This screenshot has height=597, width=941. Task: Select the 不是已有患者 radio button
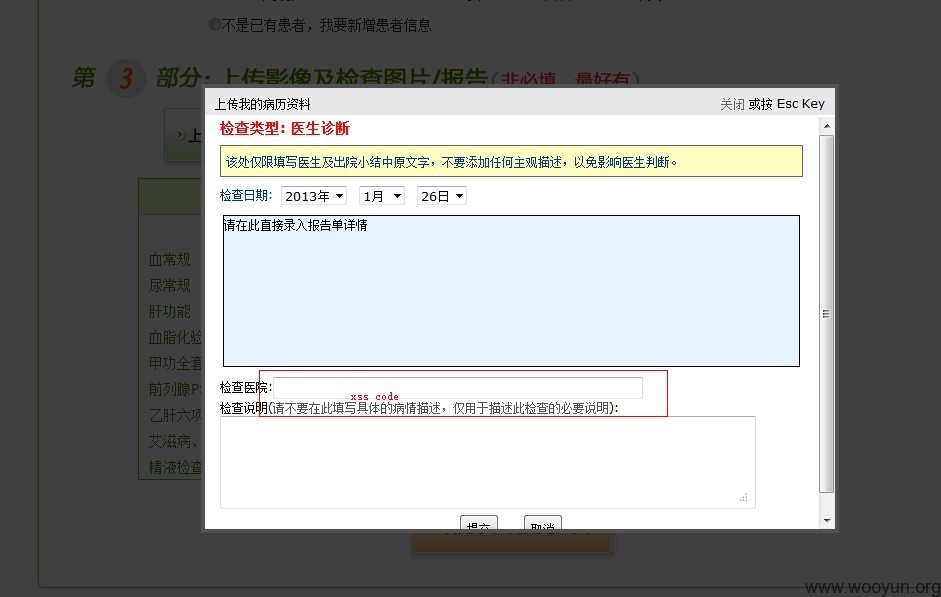point(214,24)
